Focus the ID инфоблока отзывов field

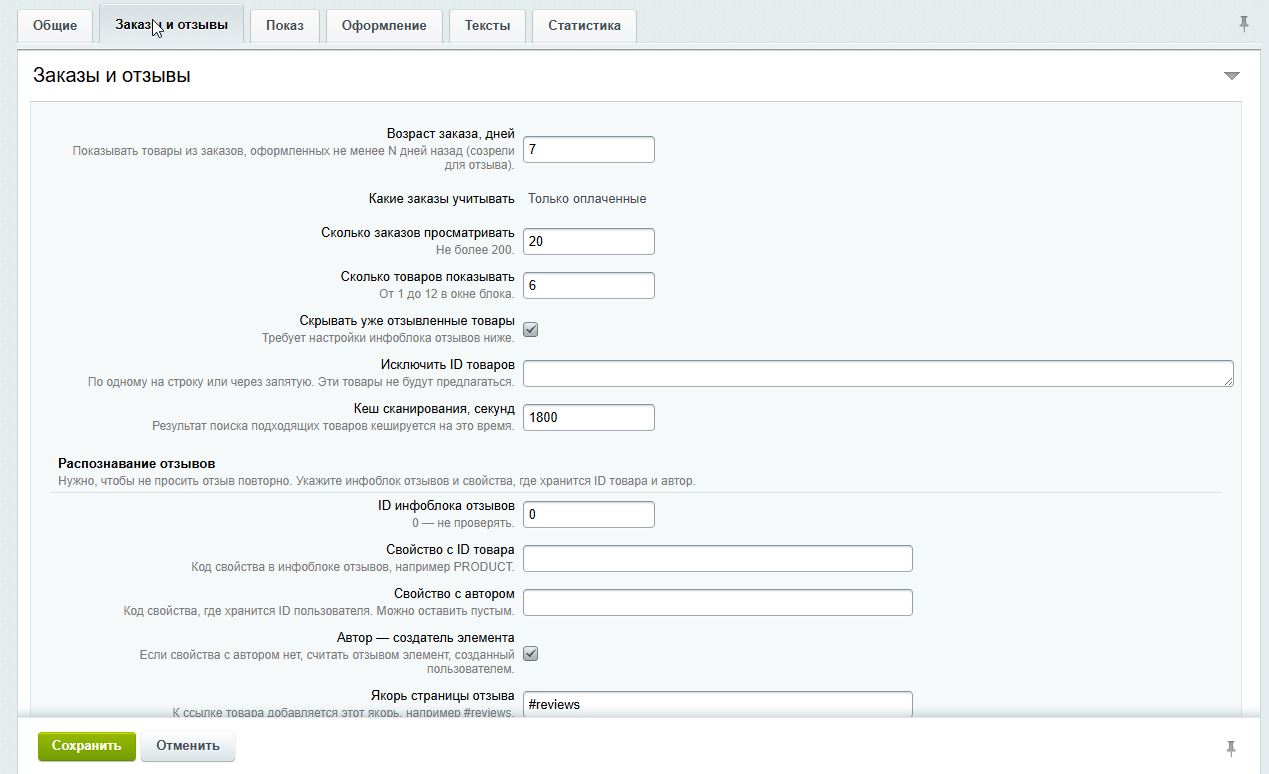[589, 514]
